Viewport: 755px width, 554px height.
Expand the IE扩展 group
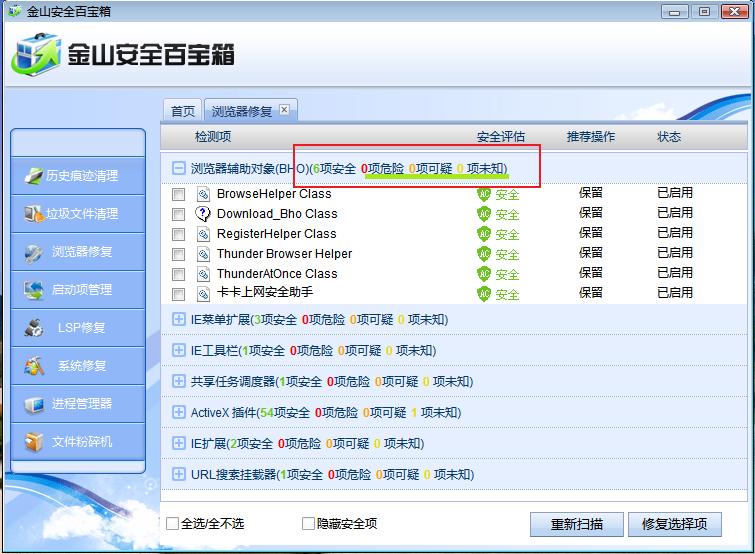pos(179,443)
